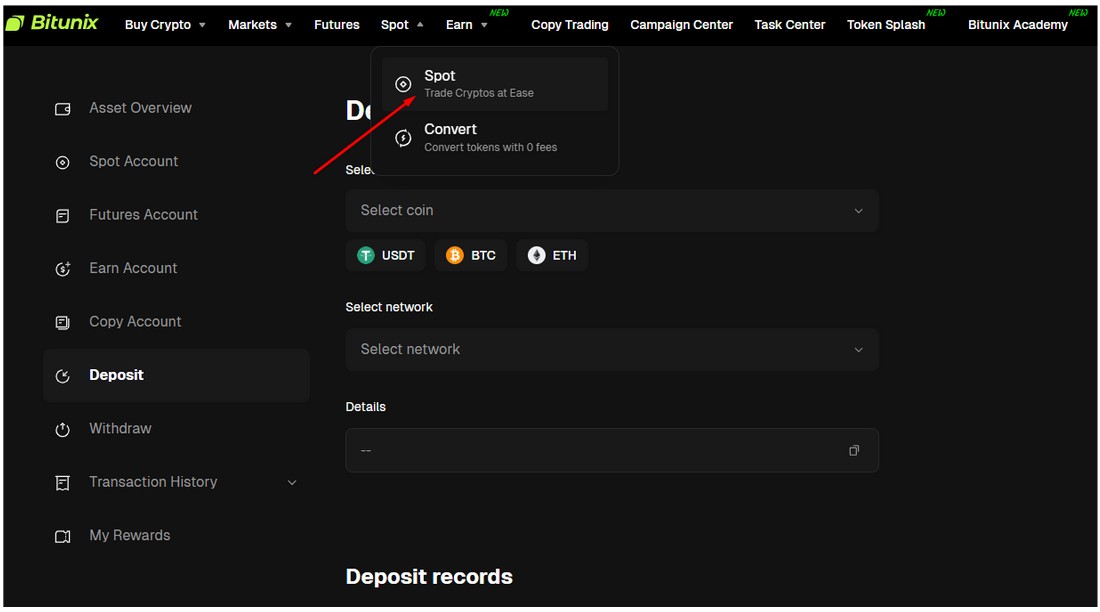Viewport: 1100px width, 612px height.
Task: Click the Details address field
Action: tap(595, 451)
